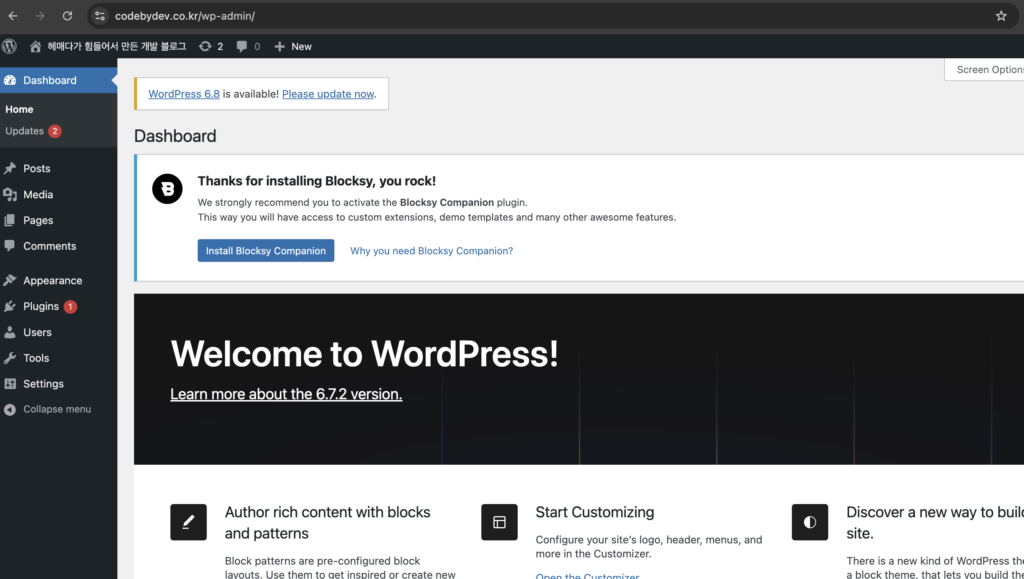Open 'Why you need Blocksy Companion?' link
Image resolution: width=1024 pixels, height=579 pixels.
(432, 251)
